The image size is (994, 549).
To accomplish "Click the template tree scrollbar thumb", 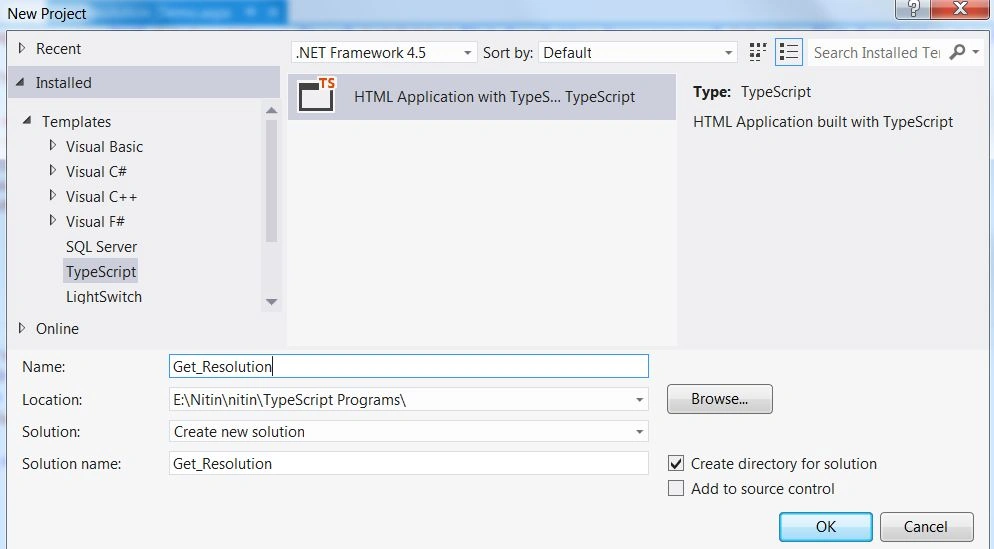I will tap(271, 181).
